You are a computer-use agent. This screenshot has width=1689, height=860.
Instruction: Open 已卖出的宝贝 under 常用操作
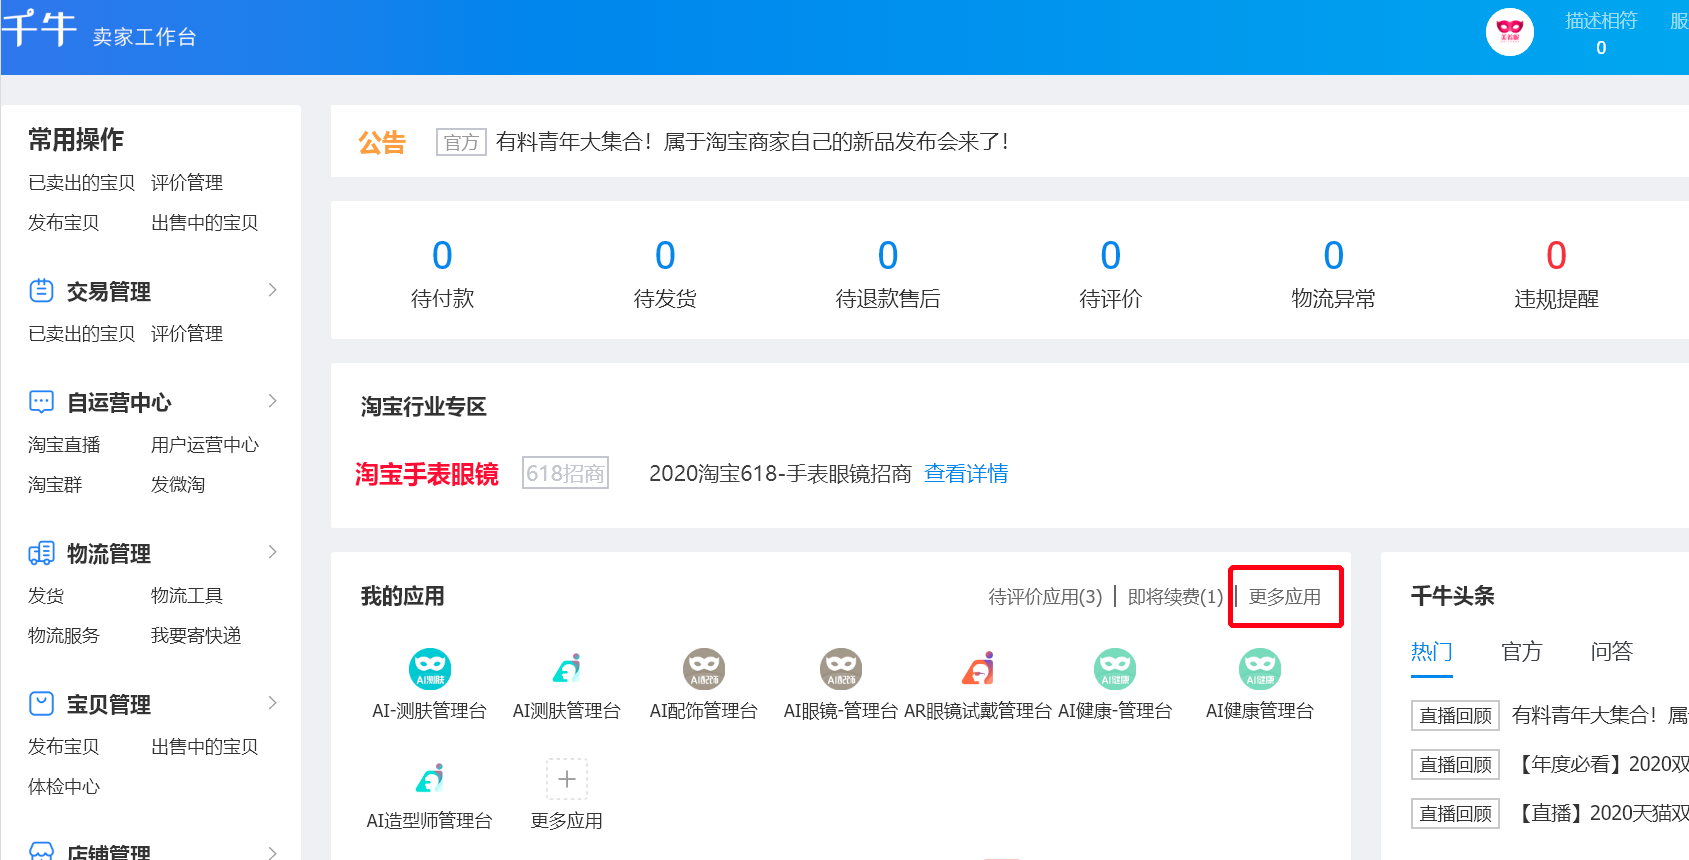click(x=81, y=183)
